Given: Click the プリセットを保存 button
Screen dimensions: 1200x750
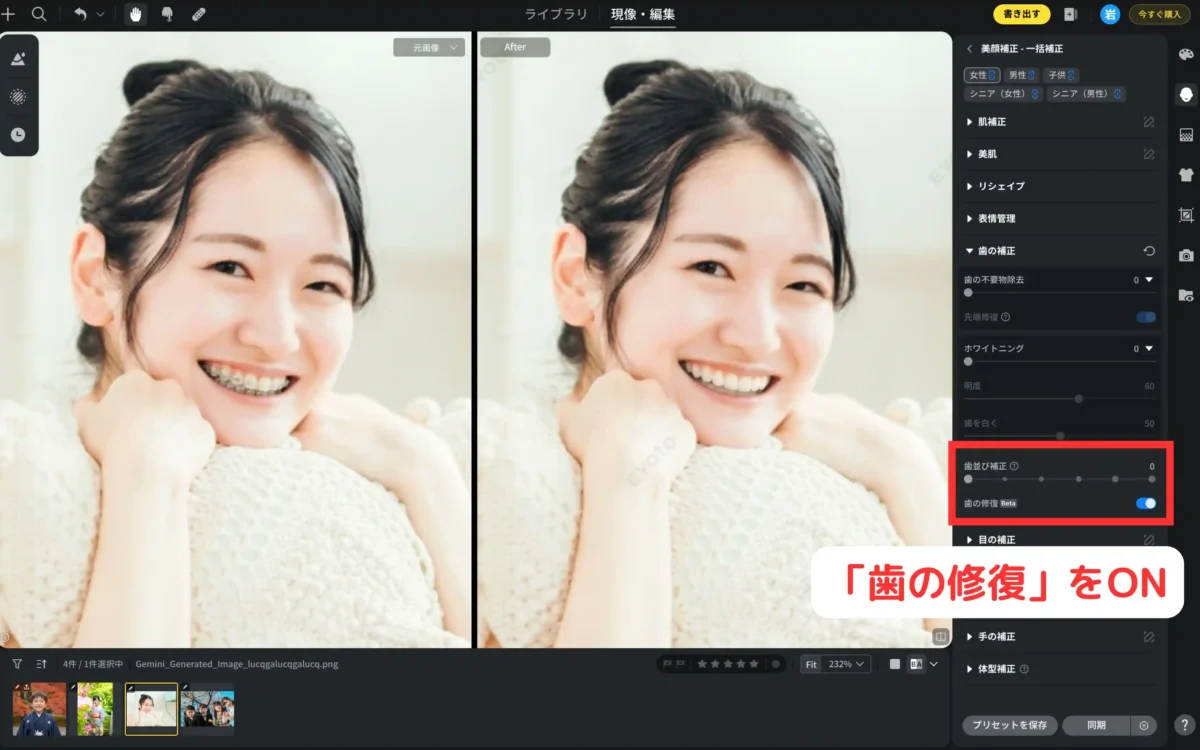Looking at the screenshot, I should tap(1009, 726).
